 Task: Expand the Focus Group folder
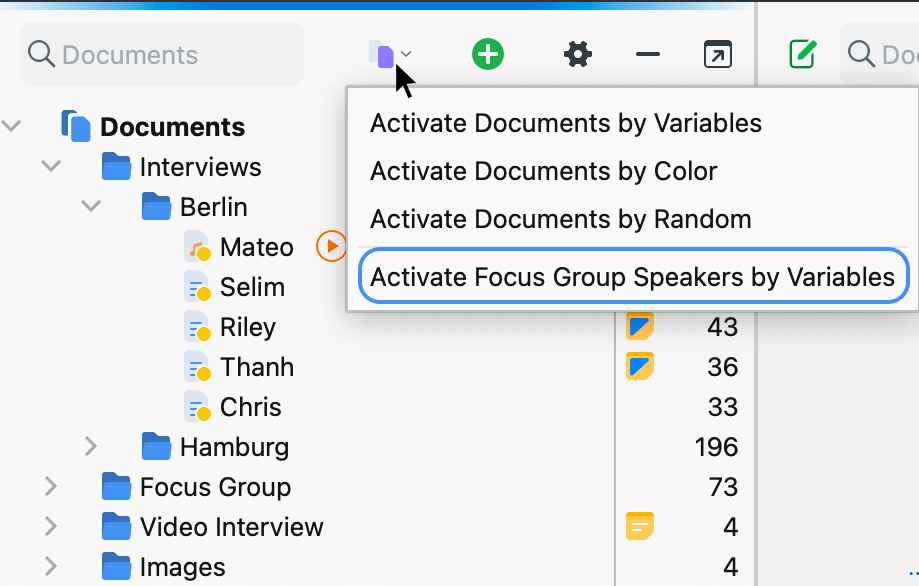click(x=50, y=486)
